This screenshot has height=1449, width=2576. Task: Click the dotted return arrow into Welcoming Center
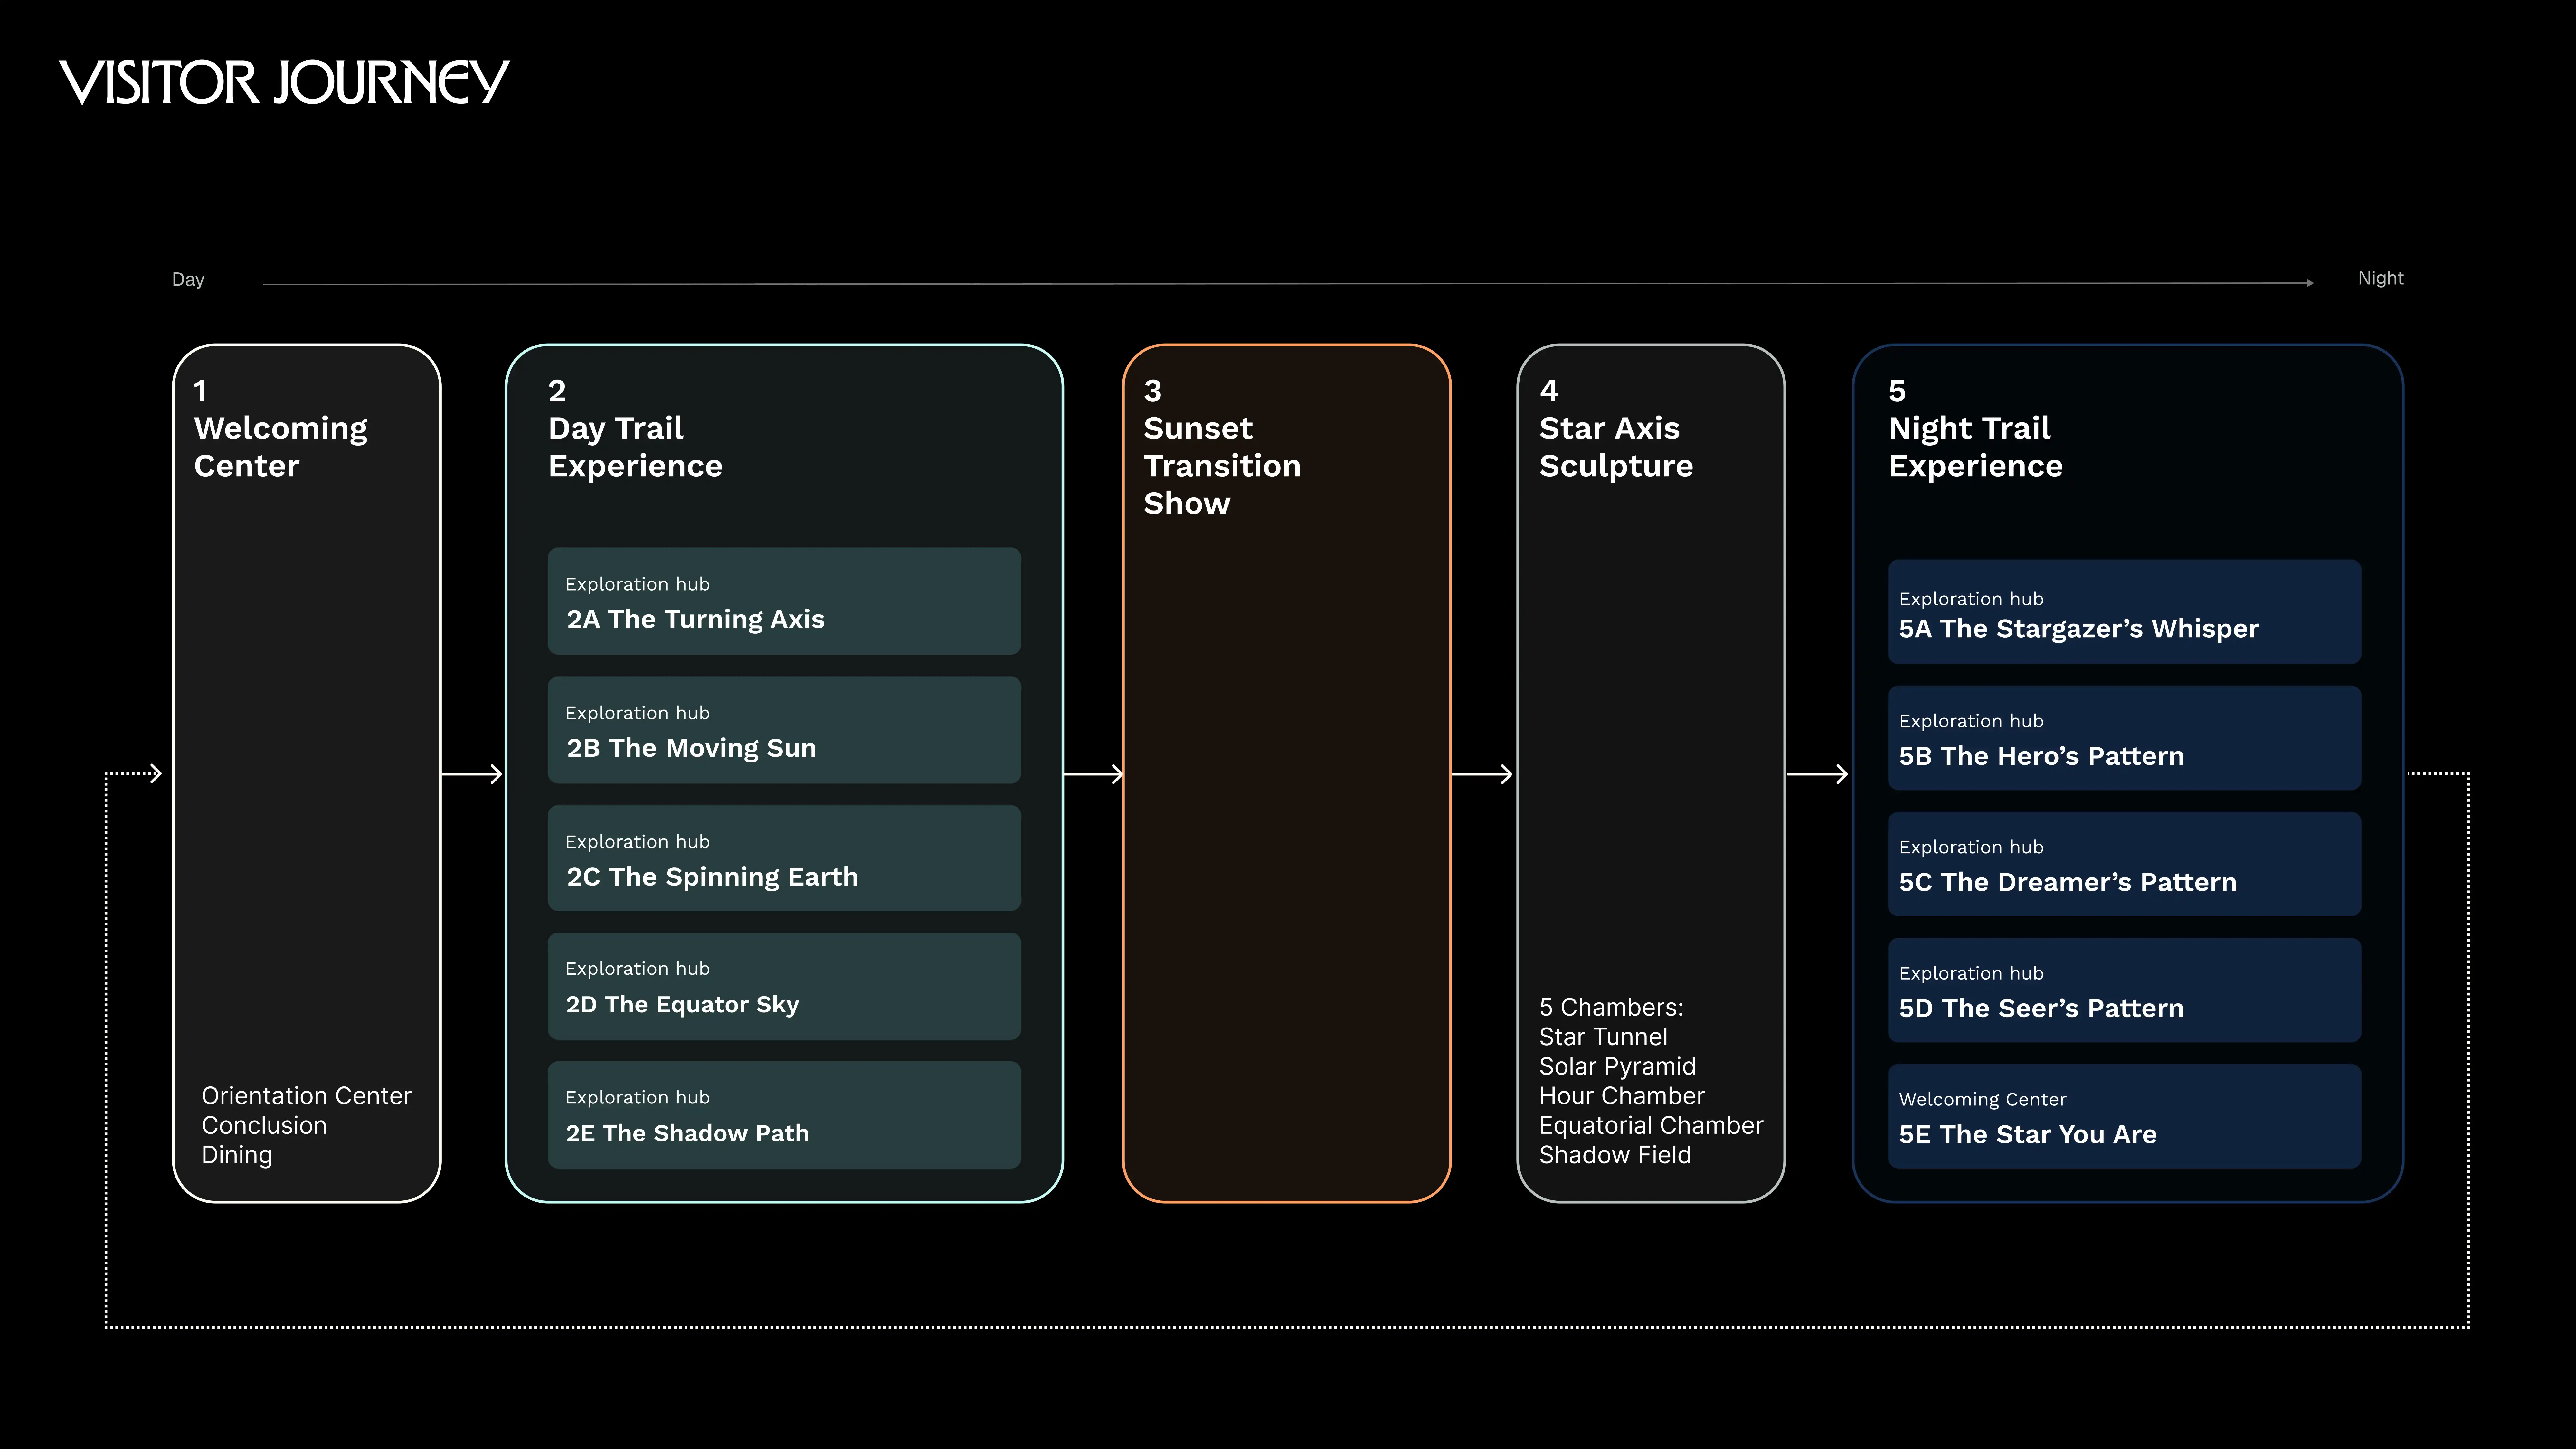coord(134,773)
